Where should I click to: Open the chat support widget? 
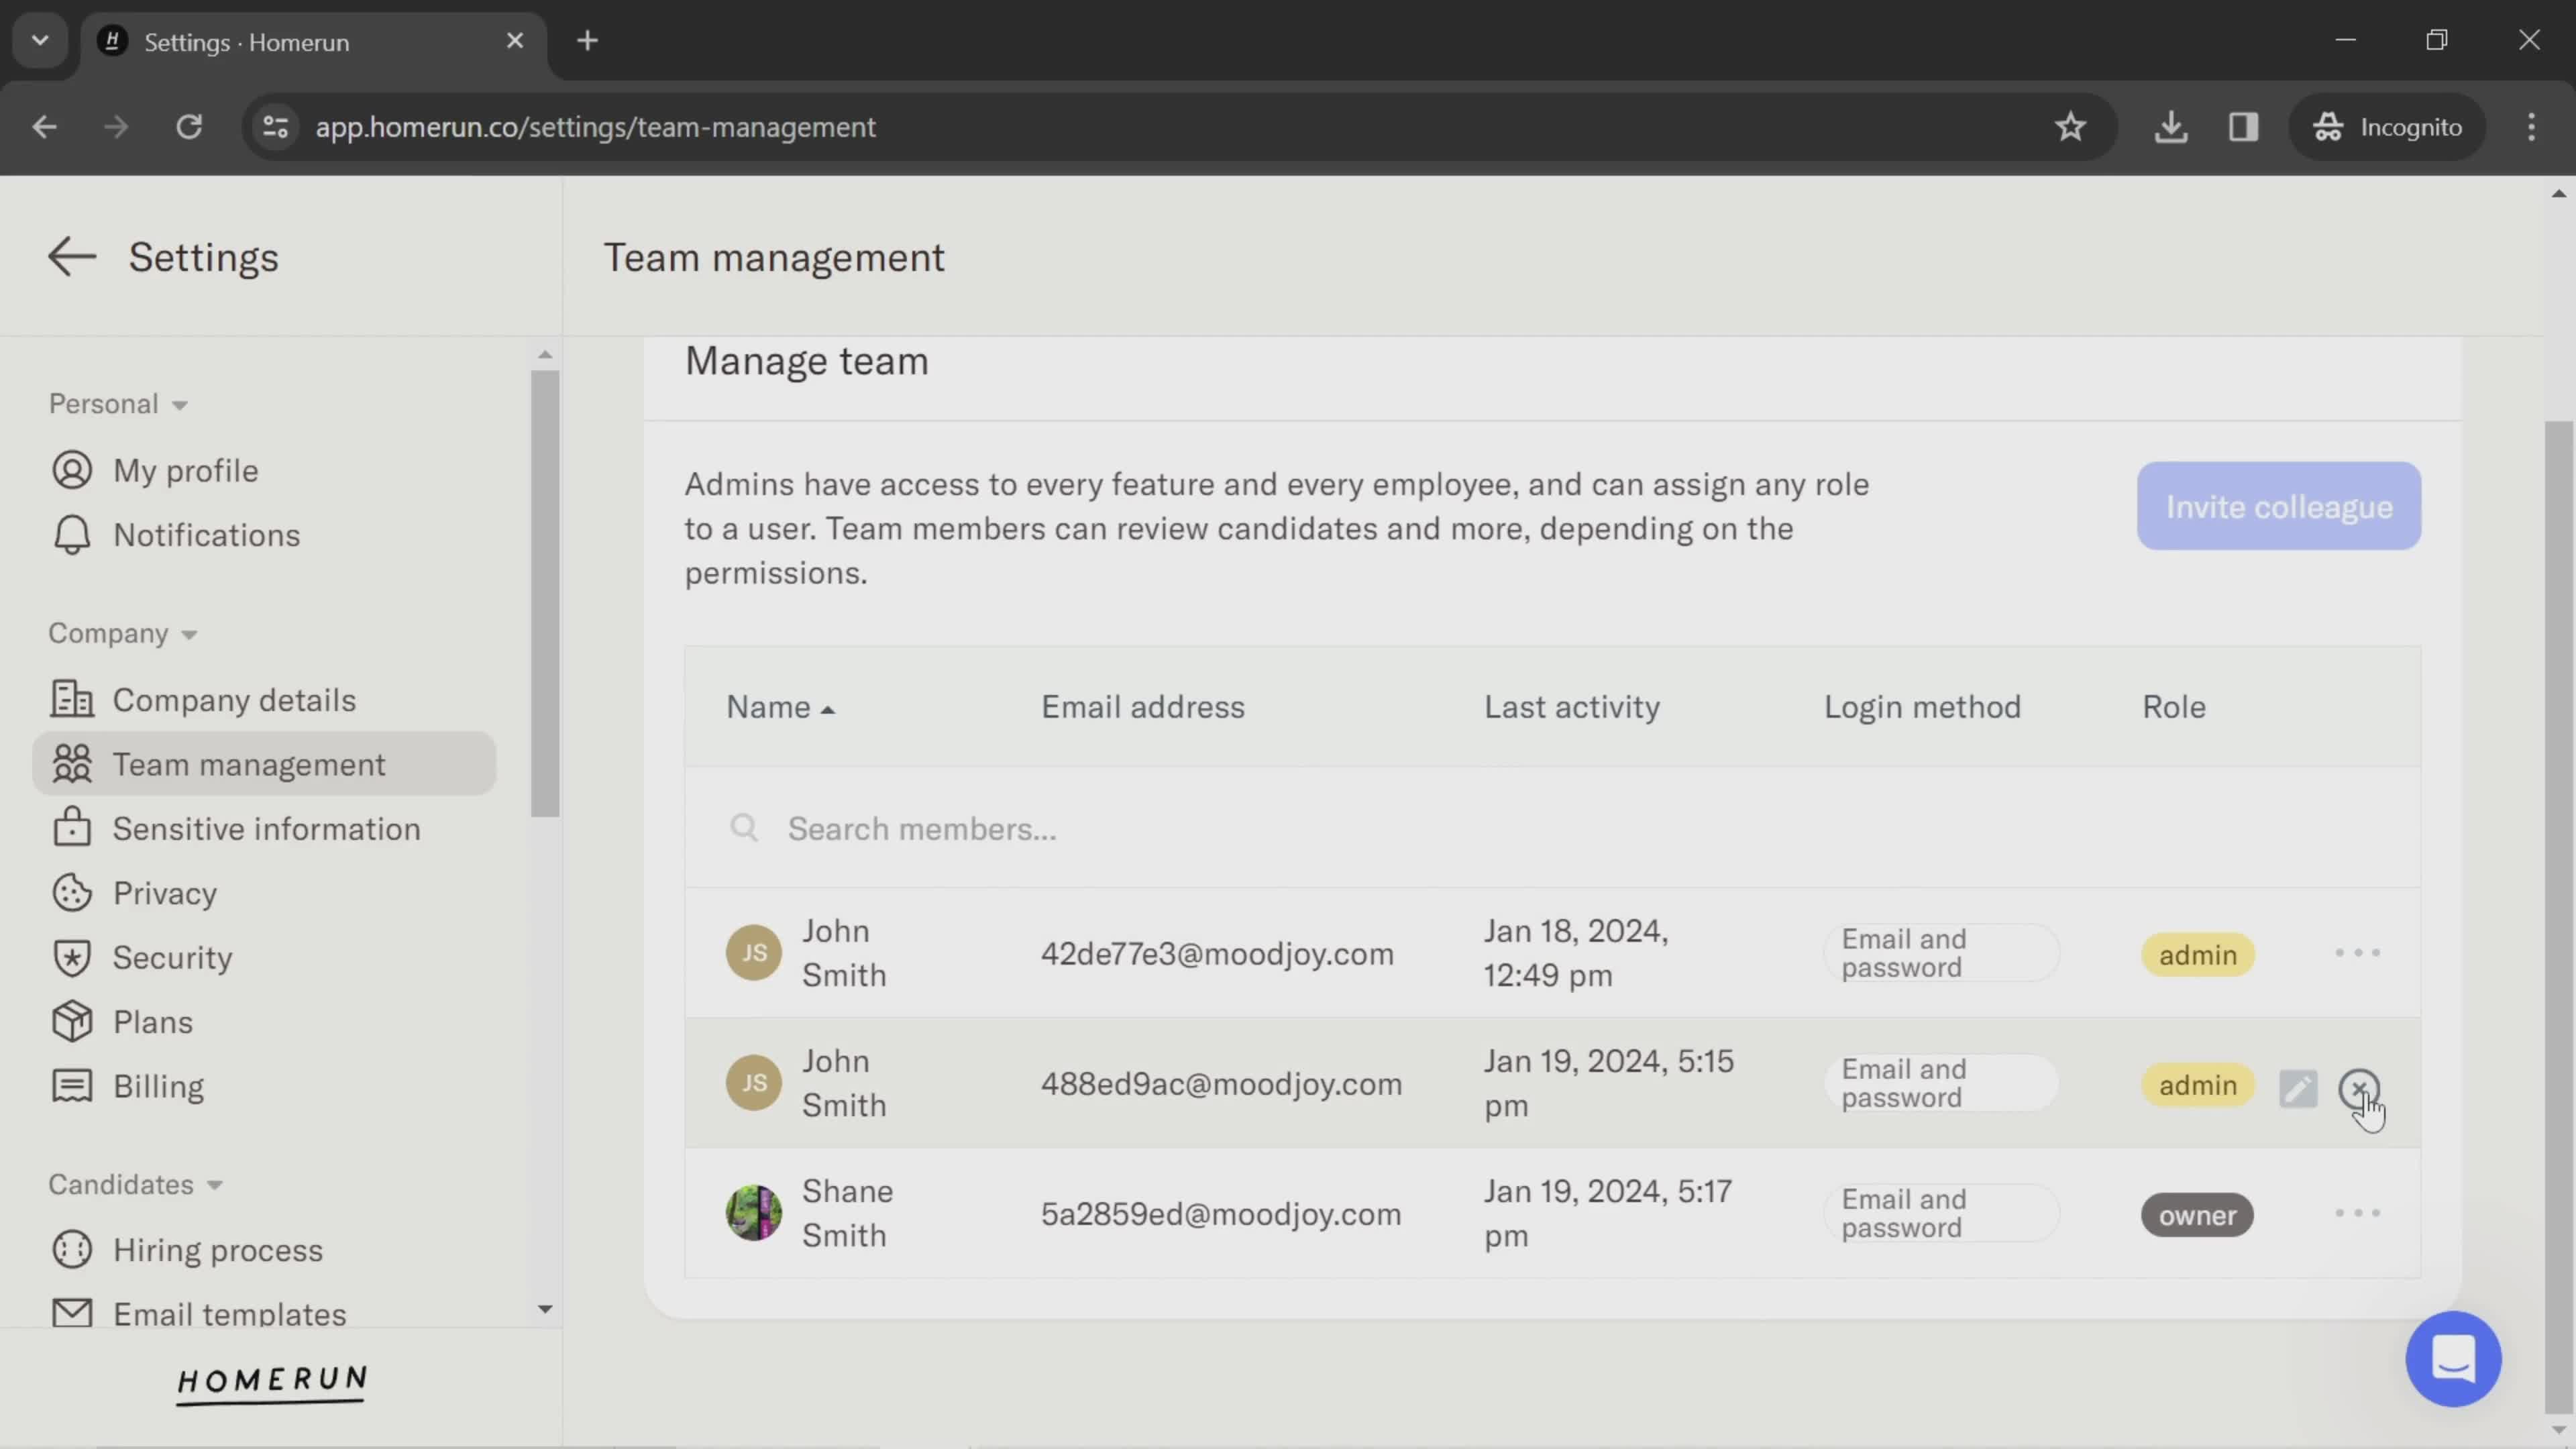(x=2453, y=1359)
